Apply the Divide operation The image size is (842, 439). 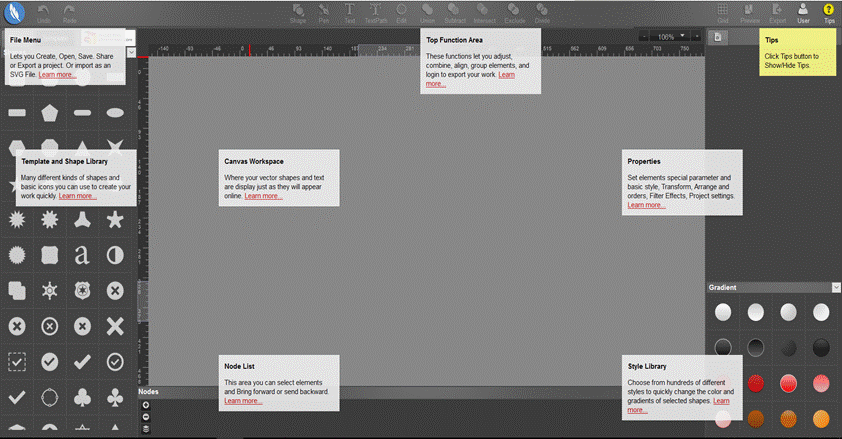542,14
